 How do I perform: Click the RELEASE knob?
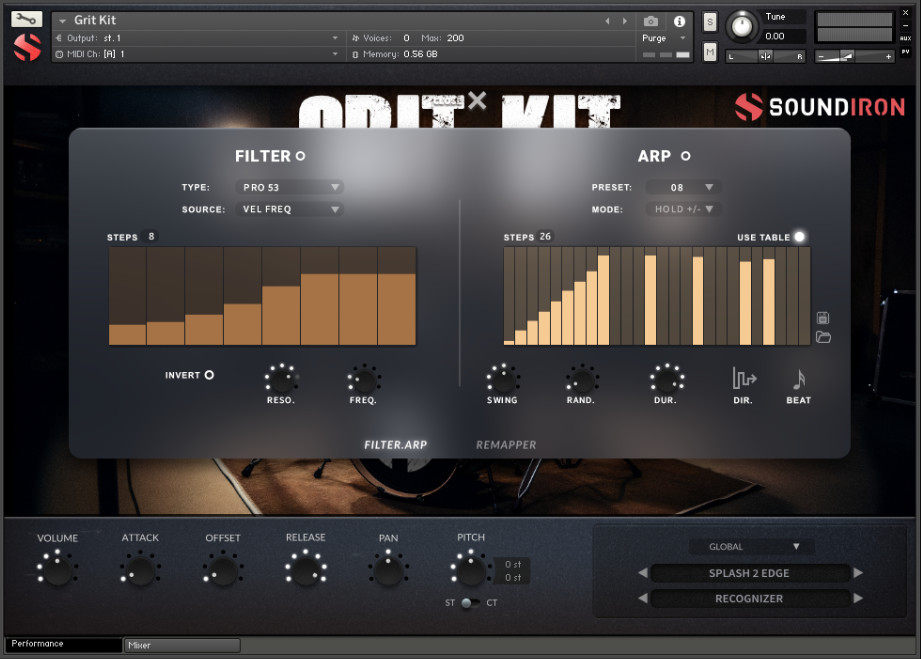pos(305,569)
